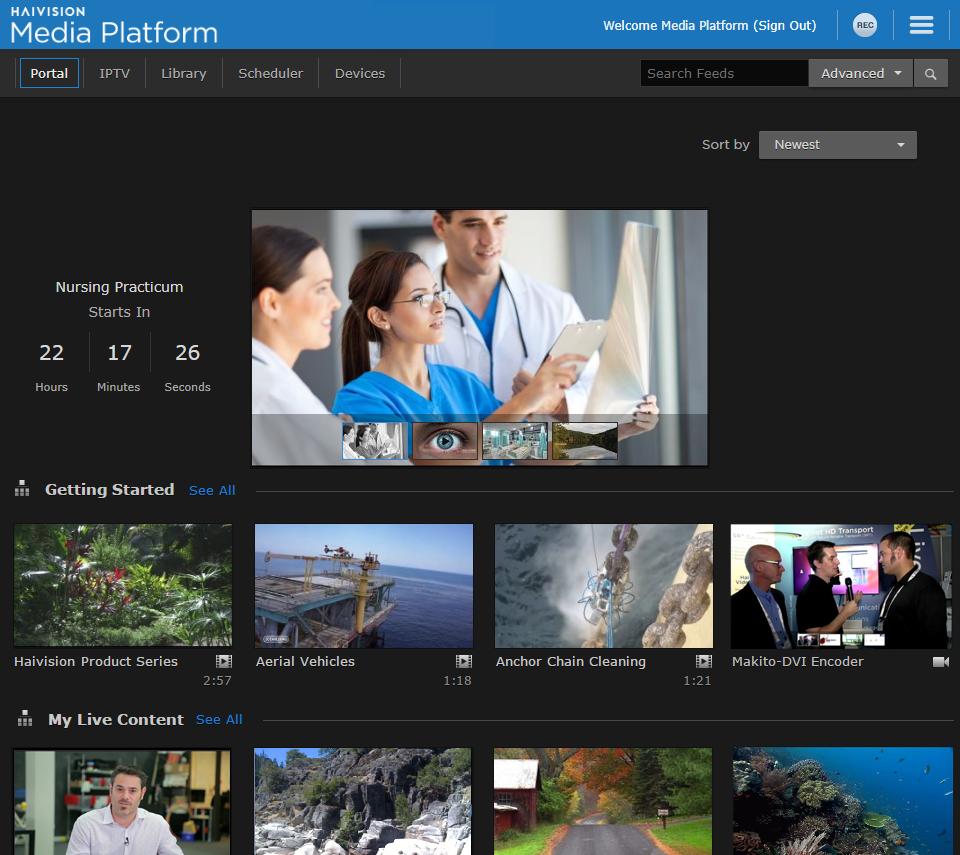Open the hamburger menu icon
This screenshot has height=855, width=960.
tap(921, 26)
